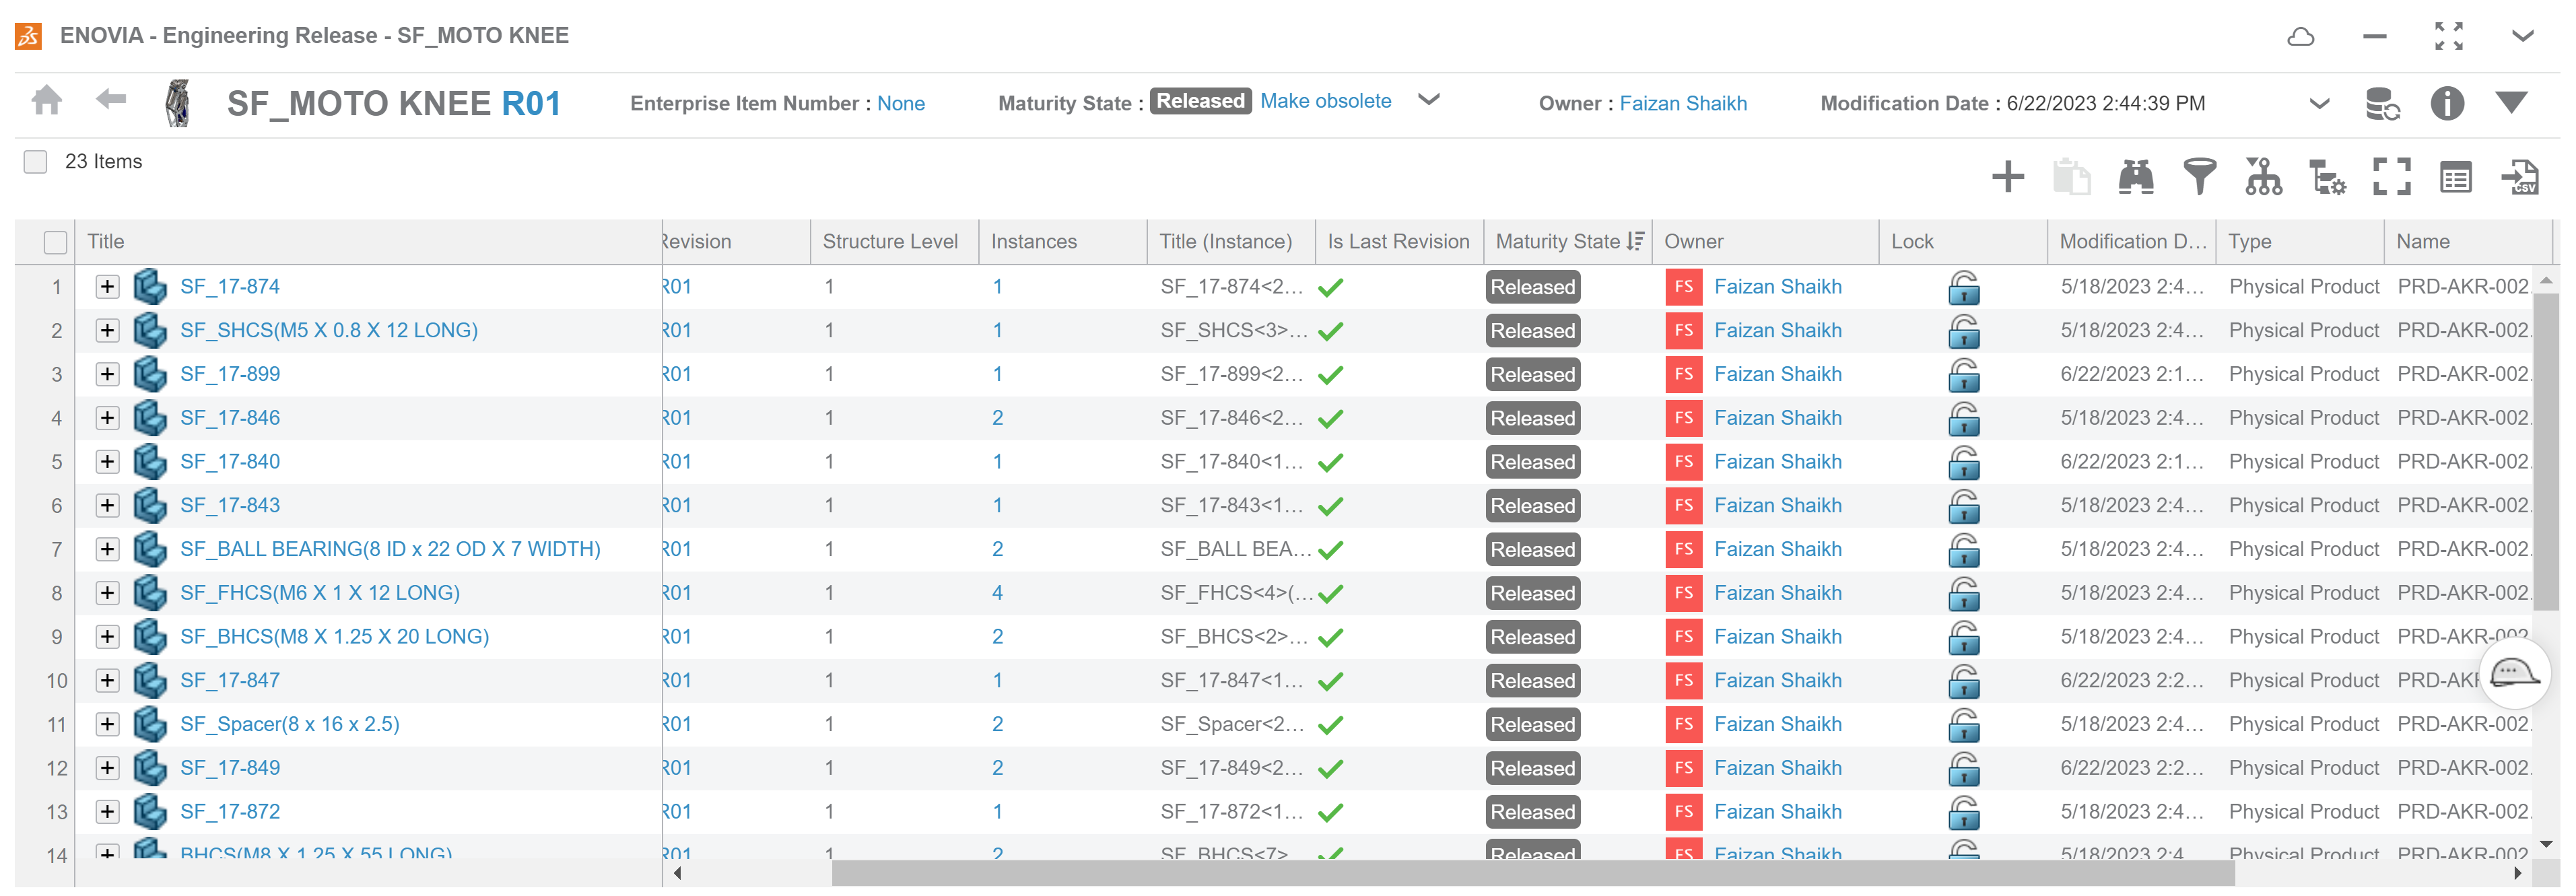Open dropdown chevron next to Make obsolete
This screenshot has width=2576, height=896.
1429,100
